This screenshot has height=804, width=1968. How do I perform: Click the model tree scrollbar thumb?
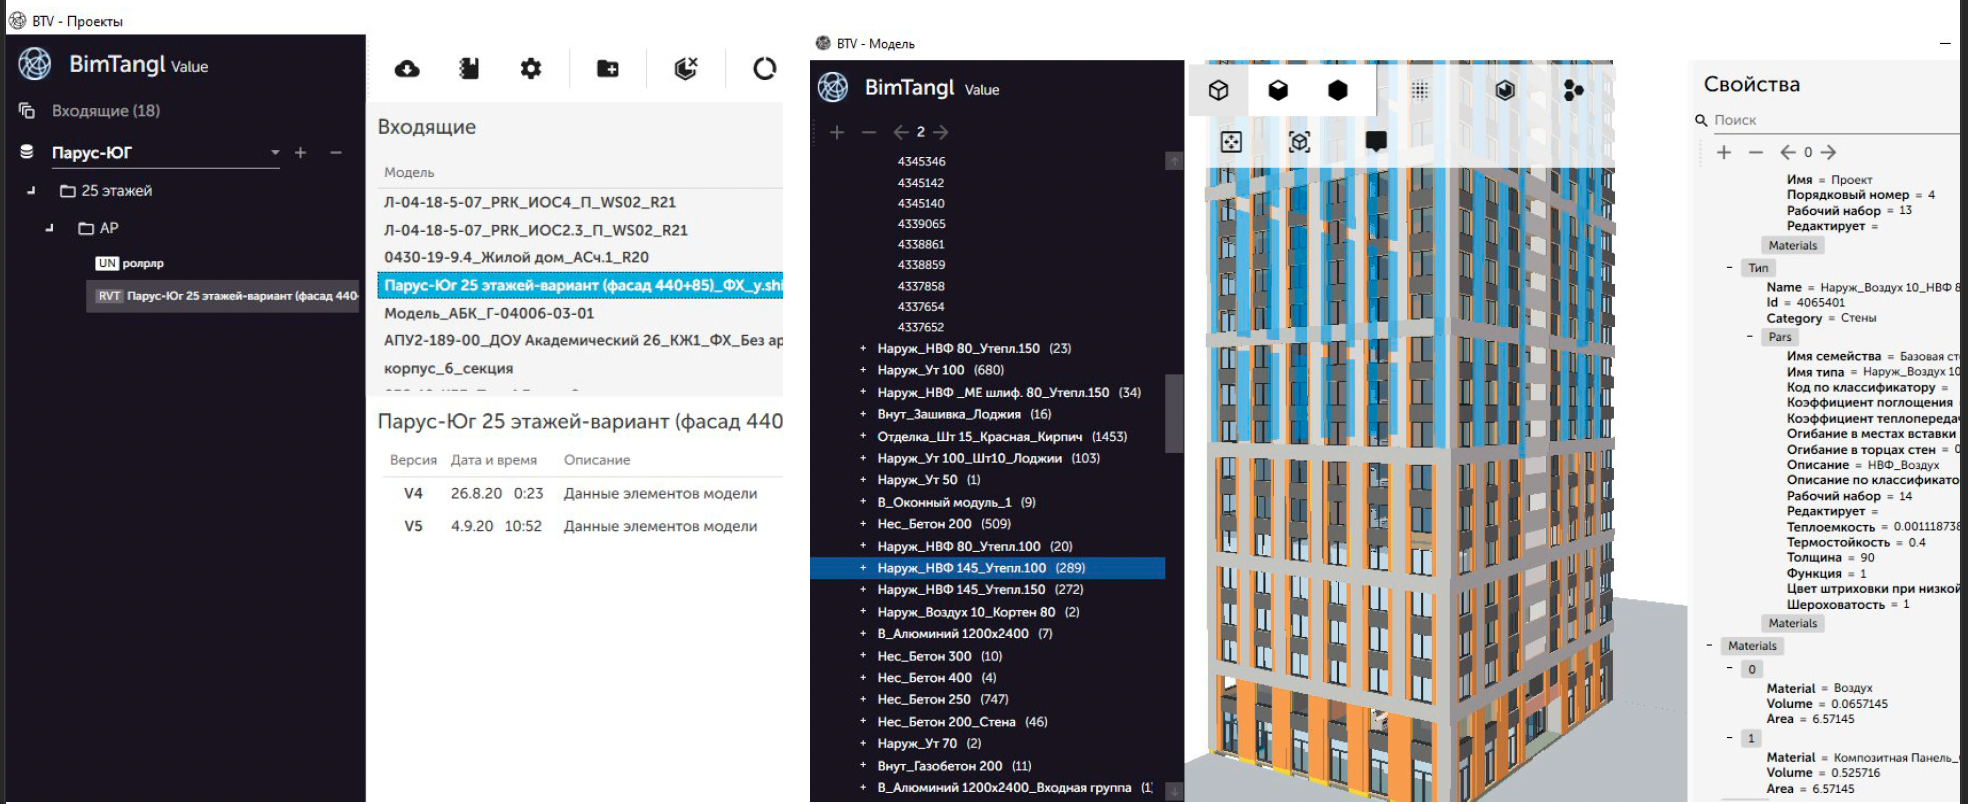[1174, 414]
